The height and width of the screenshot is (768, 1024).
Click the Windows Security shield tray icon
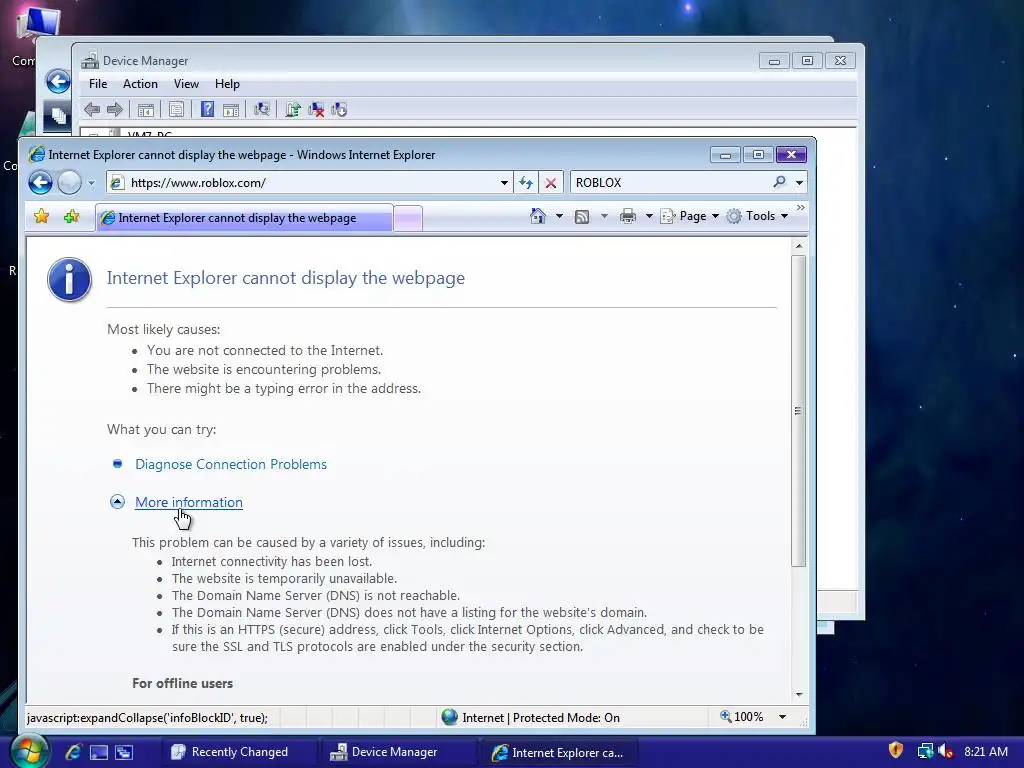[x=896, y=750]
